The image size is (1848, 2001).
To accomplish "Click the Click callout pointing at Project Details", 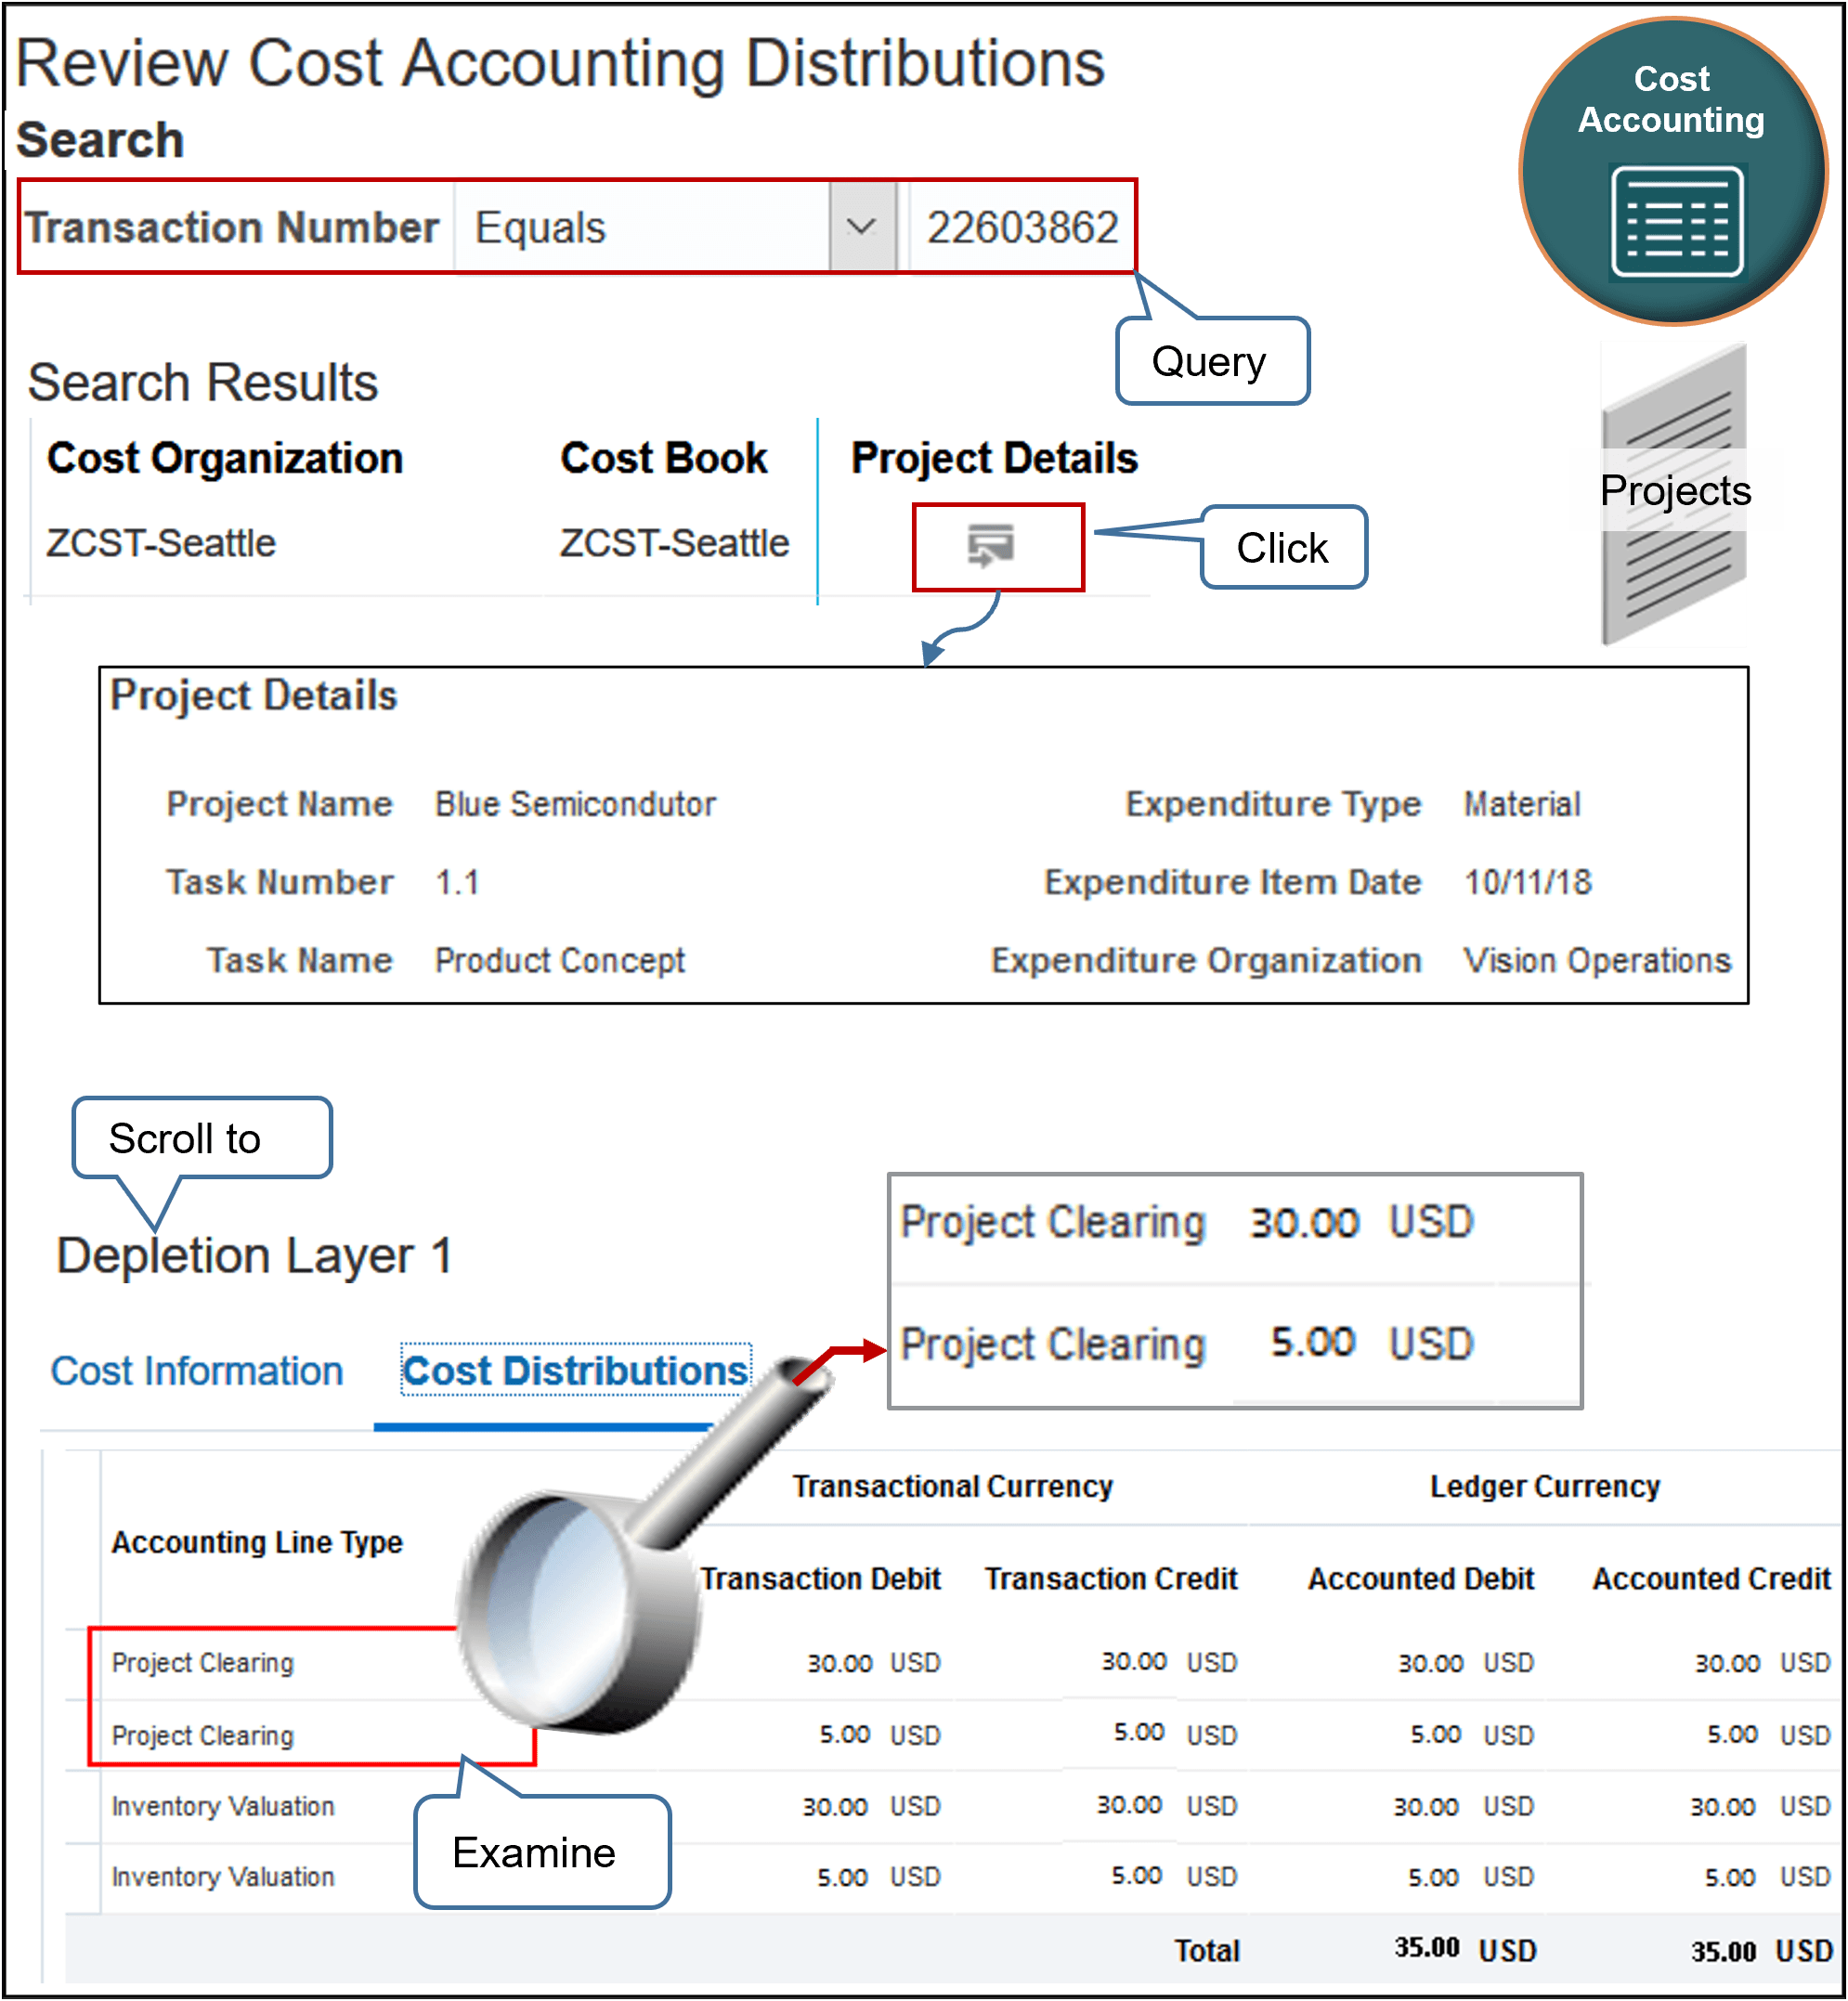I will (x=1283, y=546).
